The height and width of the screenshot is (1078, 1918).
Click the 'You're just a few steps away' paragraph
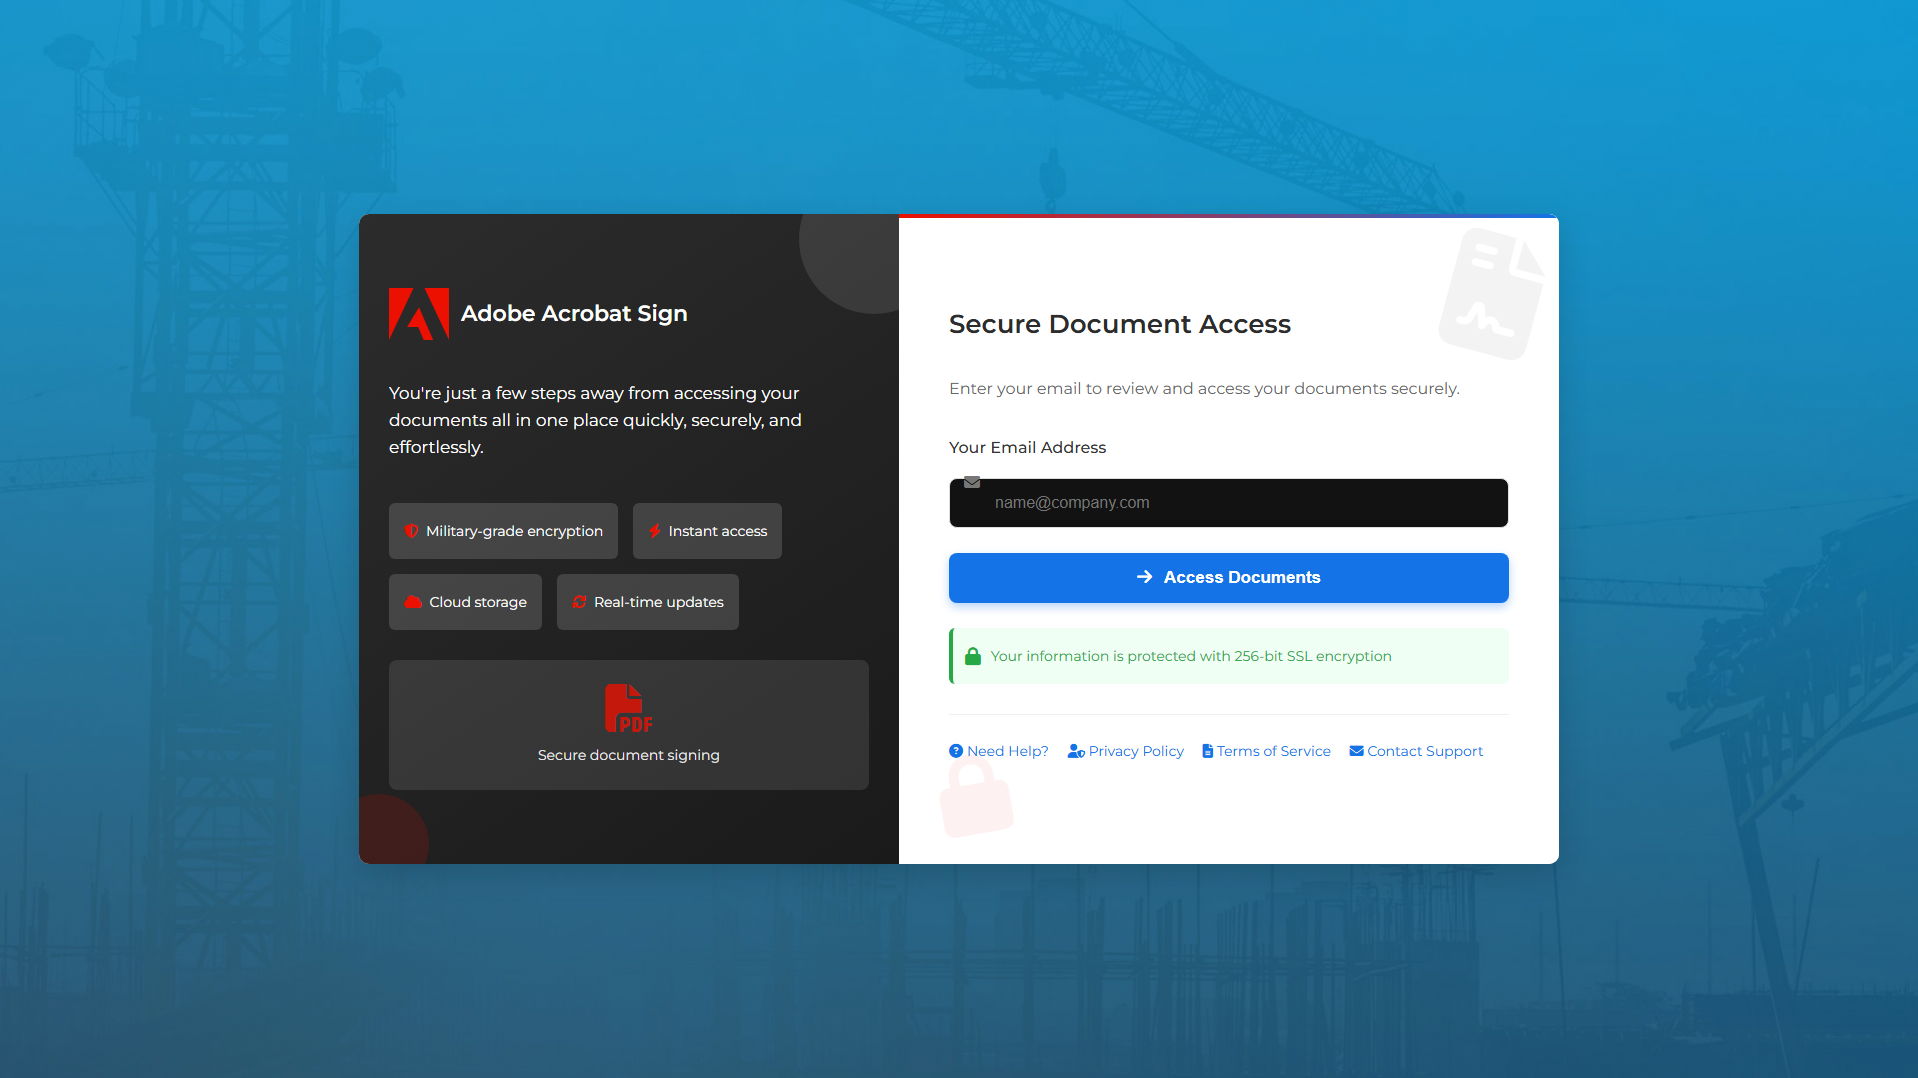point(595,420)
